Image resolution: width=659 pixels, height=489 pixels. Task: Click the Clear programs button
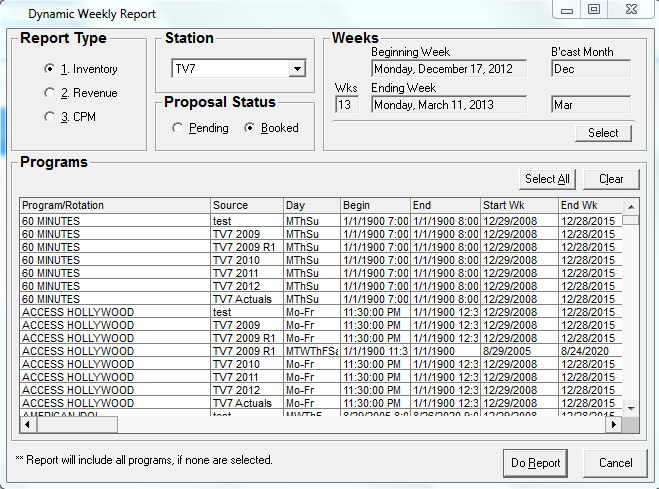(x=611, y=179)
